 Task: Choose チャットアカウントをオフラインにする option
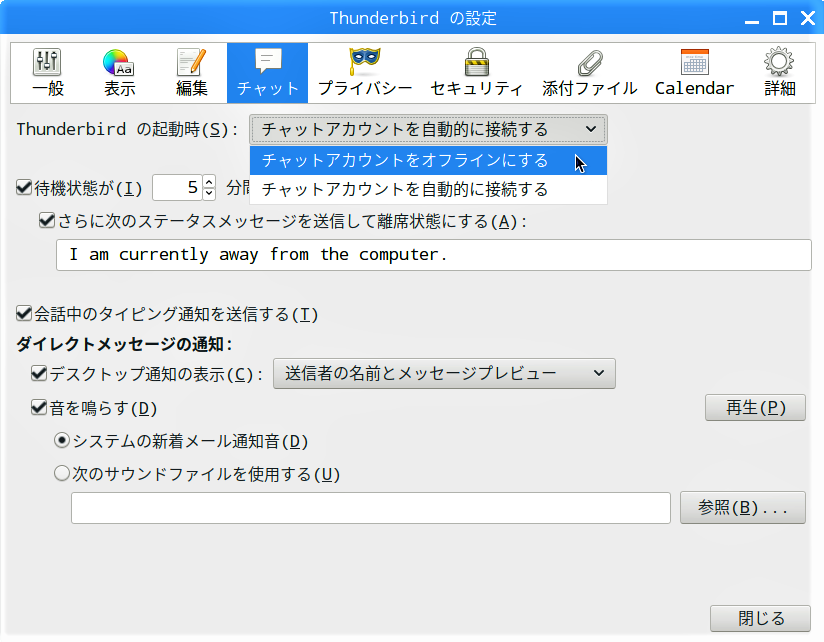[428, 160]
